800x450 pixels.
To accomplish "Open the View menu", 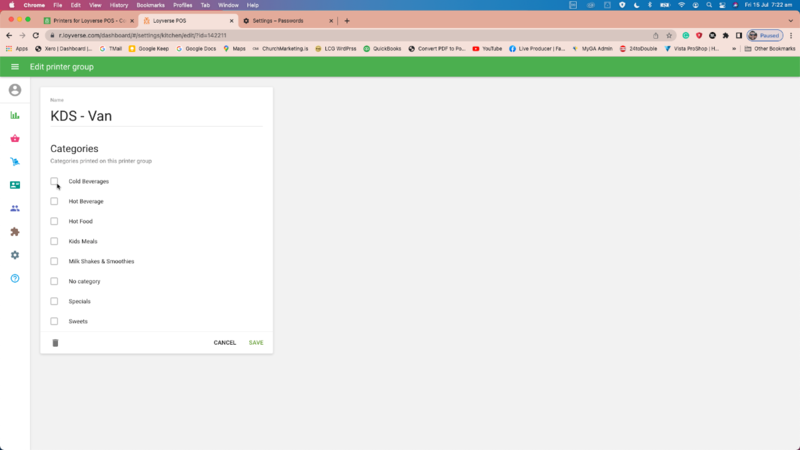I will pyautogui.click(x=95, y=5).
